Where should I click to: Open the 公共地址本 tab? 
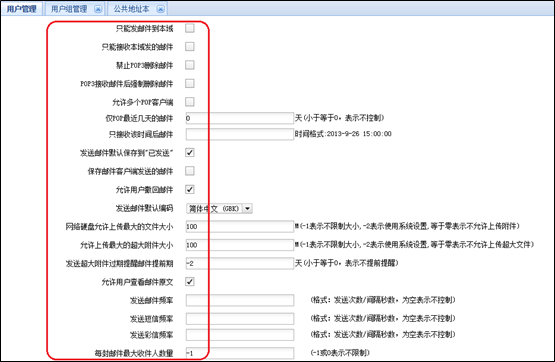[x=131, y=9]
